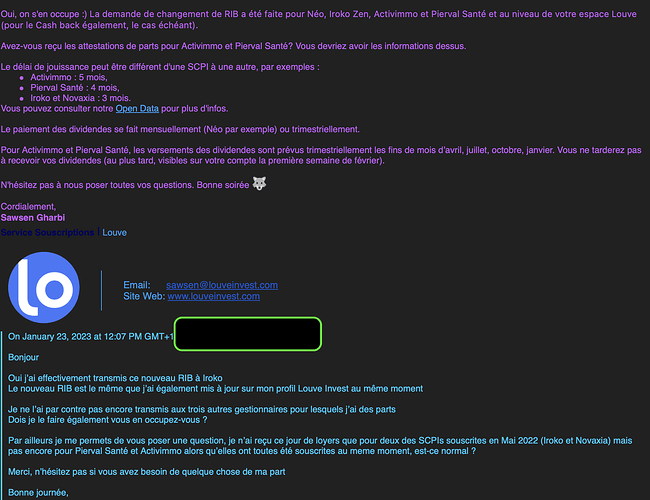Open the Open Data link
Image resolution: width=650 pixels, height=500 pixels.
tap(137, 109)
